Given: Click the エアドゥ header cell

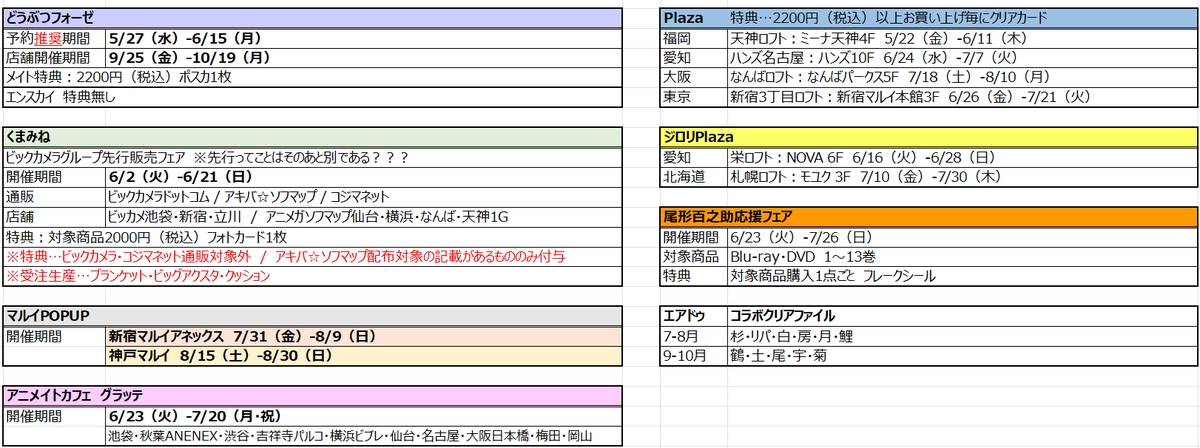Looking at the screenshot, I should tap(693, 314).
